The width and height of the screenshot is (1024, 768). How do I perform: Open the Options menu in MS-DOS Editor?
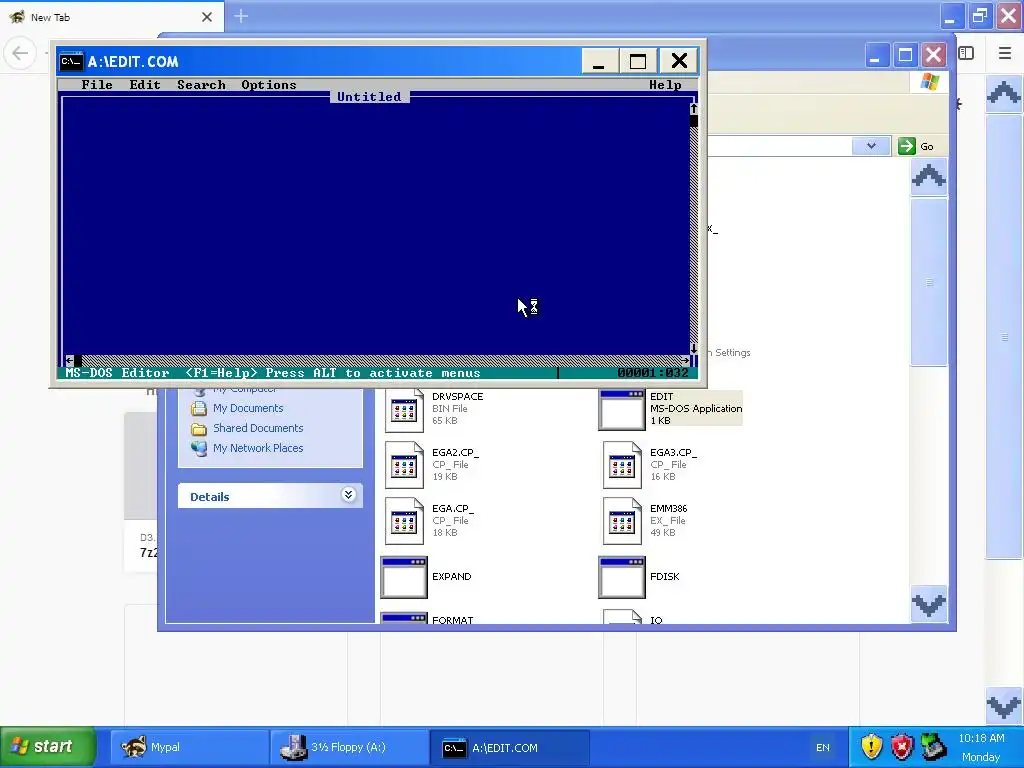(x=268, y=85)
